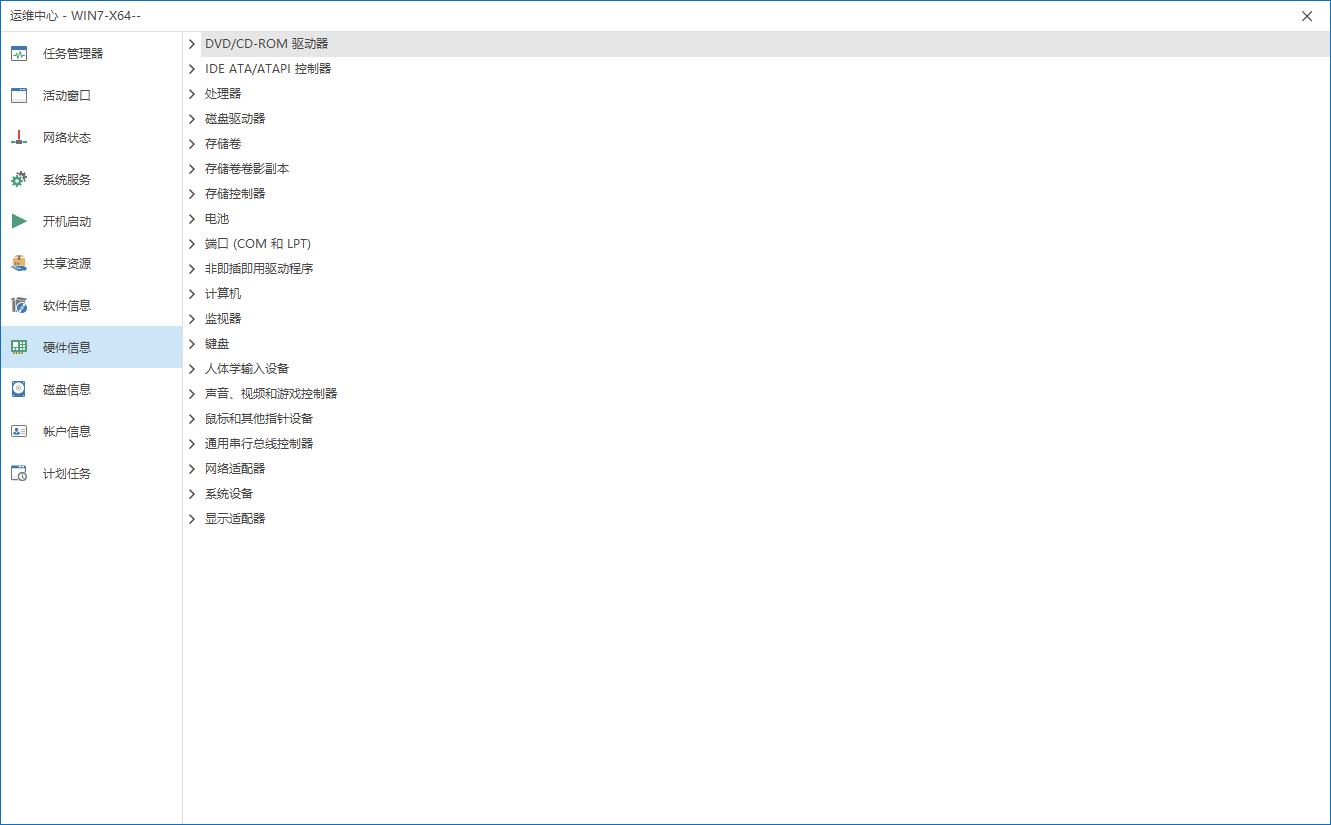Show the 软件信息 page
This screenshot has height=825, width=1331.
pyautogui.click(x=91, y=306)
